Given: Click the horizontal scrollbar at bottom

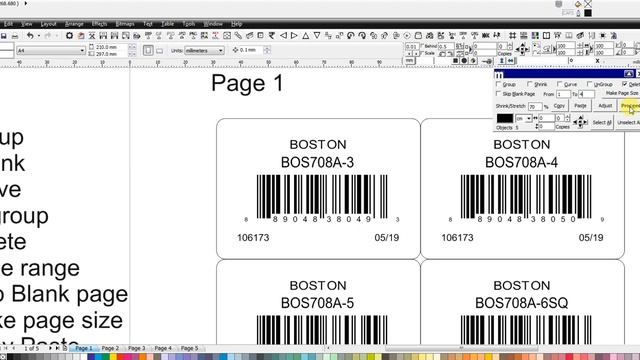Looking at the screenshot, I should click(x=461, y=348).
